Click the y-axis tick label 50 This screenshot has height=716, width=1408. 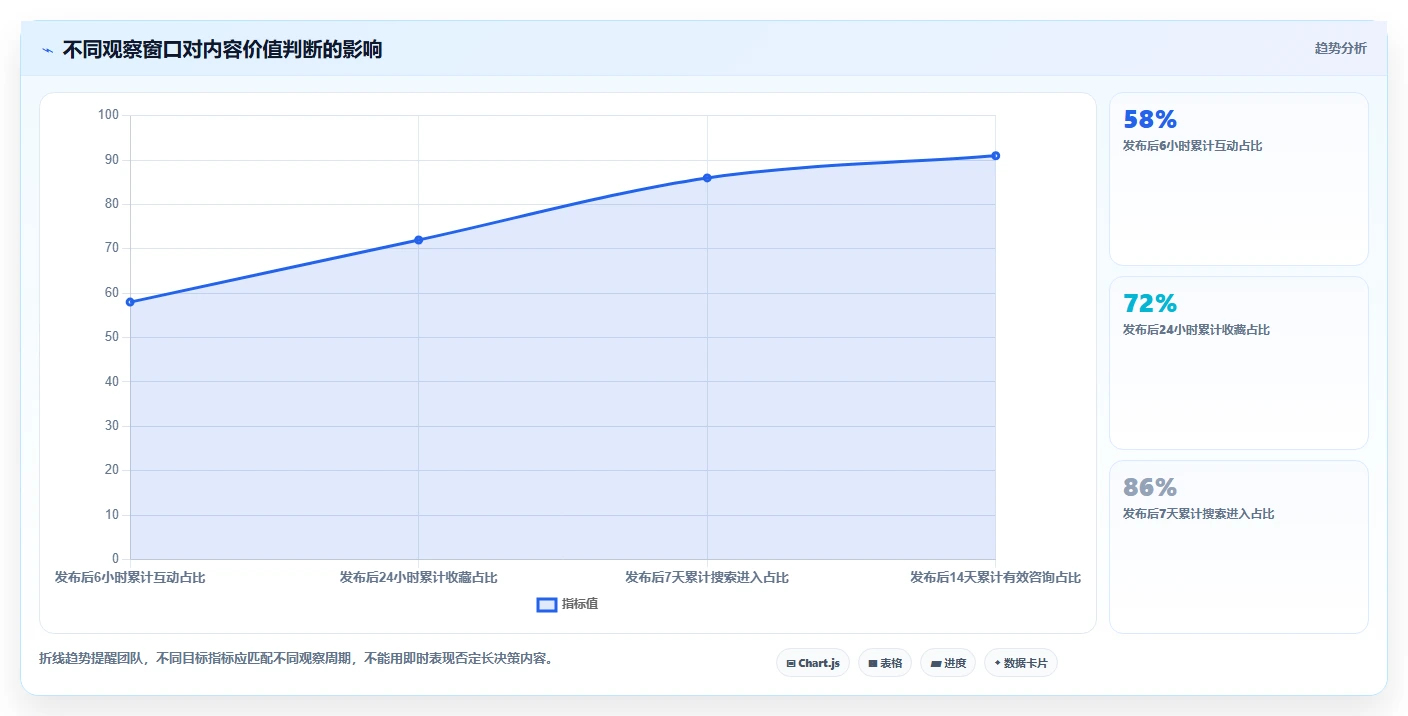pyautogui.click(x=111, y=337)
